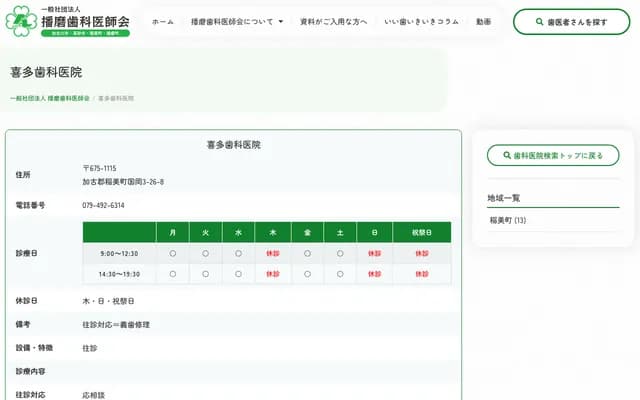Click the Sunday afternoon 休診 cell

coord(374,274)
